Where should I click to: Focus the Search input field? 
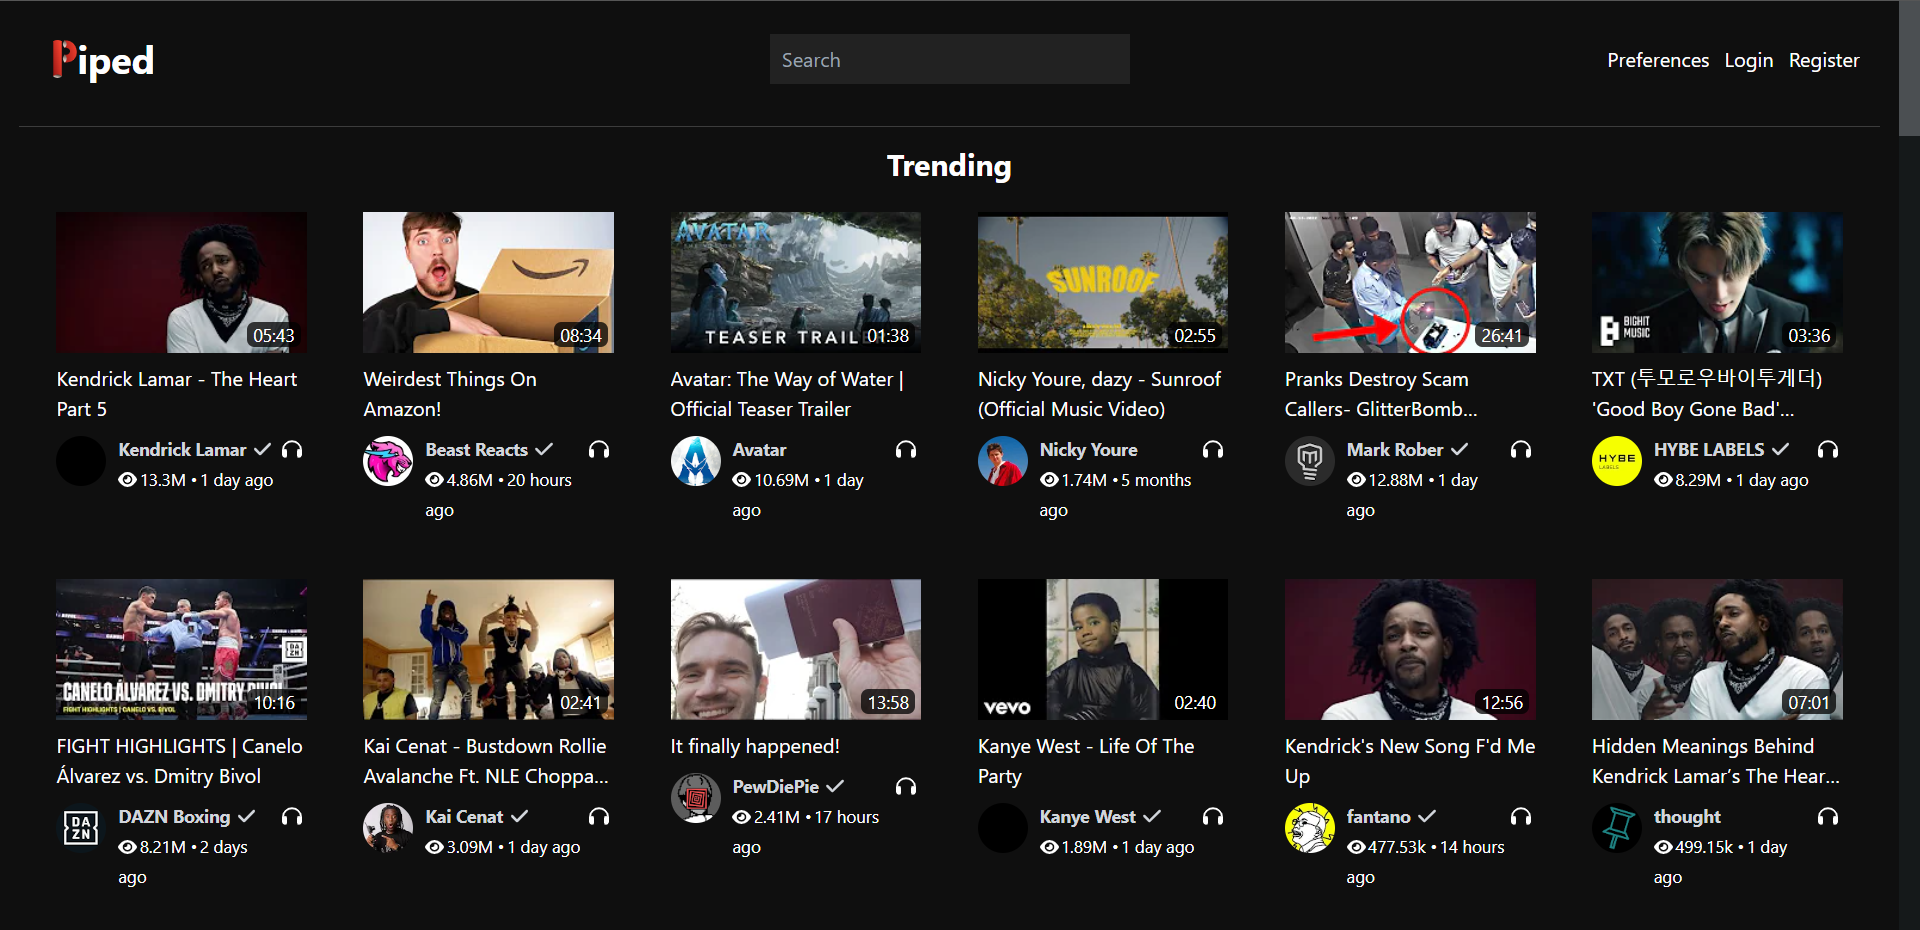coord(950,59)
